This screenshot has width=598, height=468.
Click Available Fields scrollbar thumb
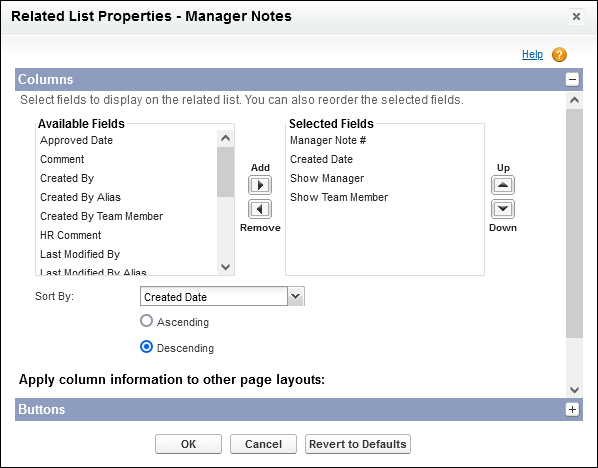pos(225,172)
